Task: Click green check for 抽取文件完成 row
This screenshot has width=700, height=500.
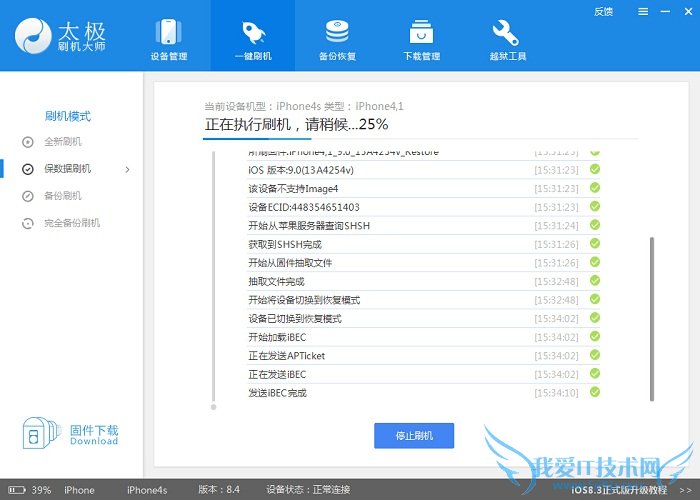Action: click(x=595, y=280)
